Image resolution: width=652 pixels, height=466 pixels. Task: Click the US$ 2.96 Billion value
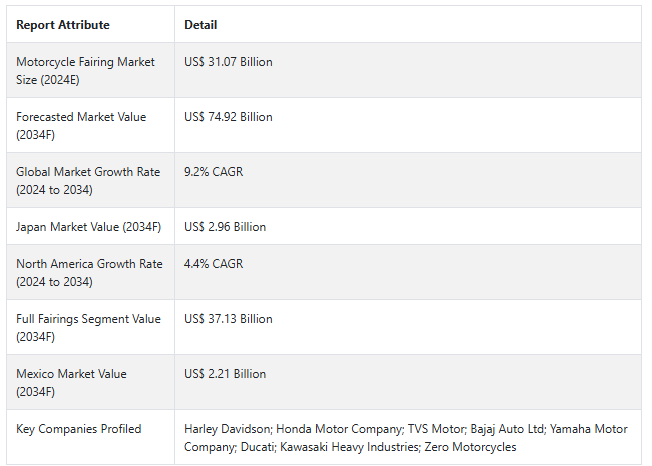pos(225,227)
